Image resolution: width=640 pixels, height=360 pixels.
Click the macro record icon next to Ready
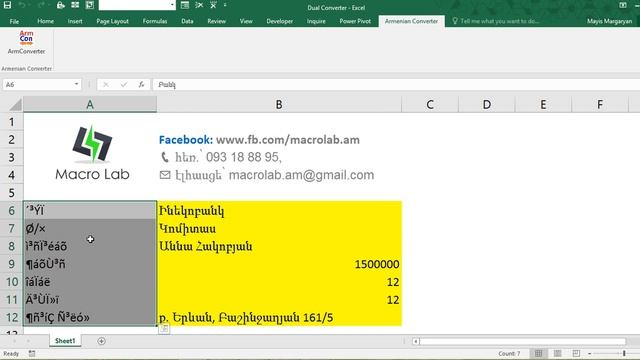tap(32, 353)
